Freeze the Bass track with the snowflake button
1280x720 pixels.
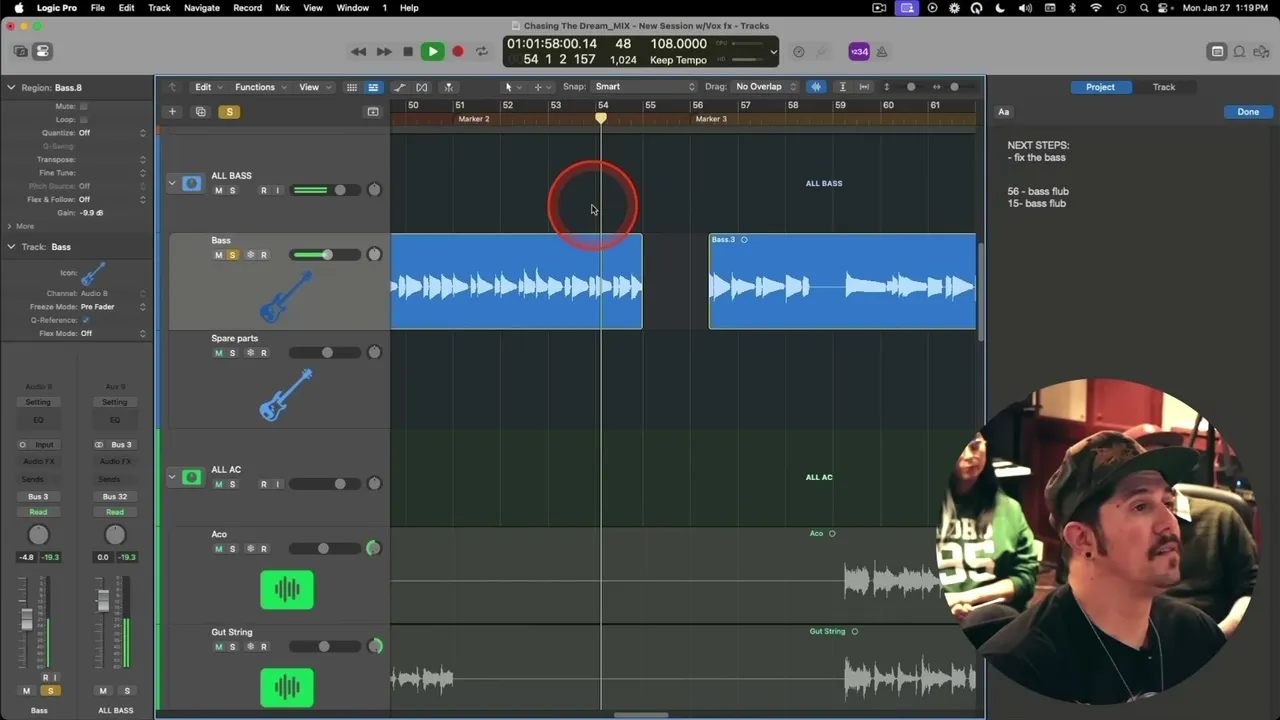(250, 255)
